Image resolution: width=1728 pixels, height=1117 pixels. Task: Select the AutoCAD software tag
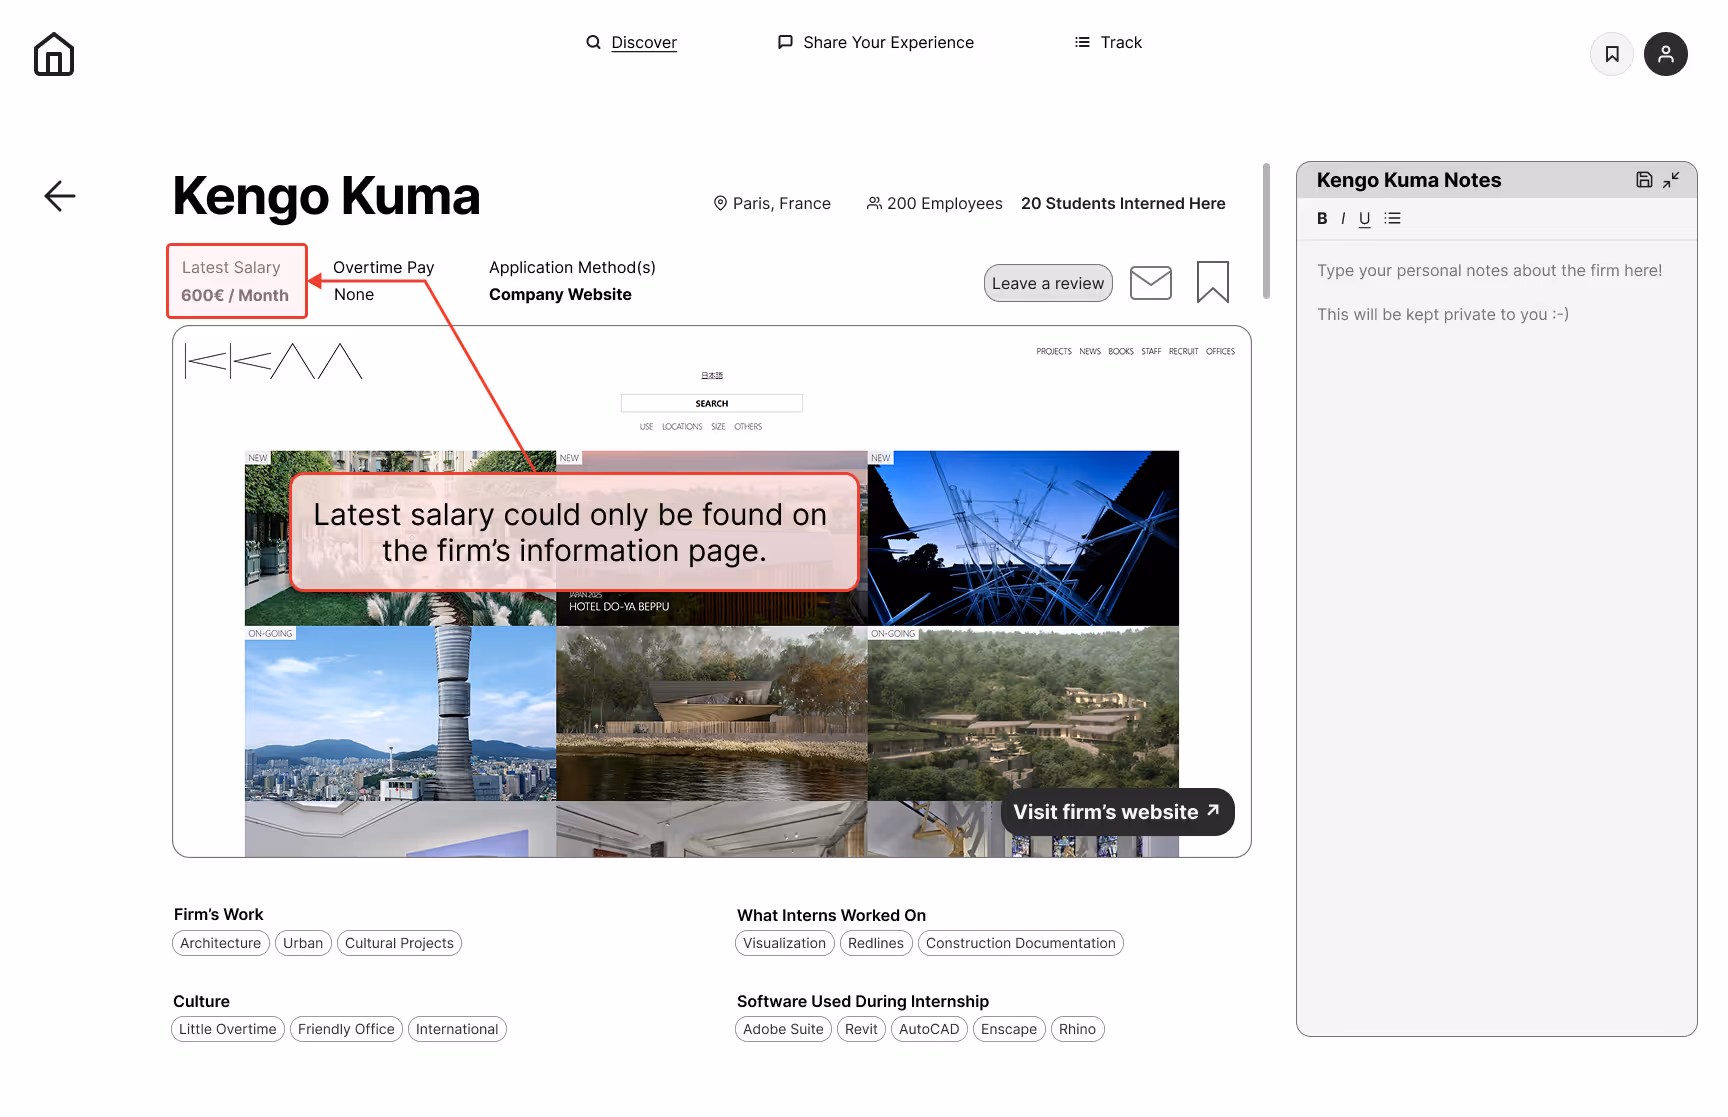pyautogui.click(x=929, y=1029)
